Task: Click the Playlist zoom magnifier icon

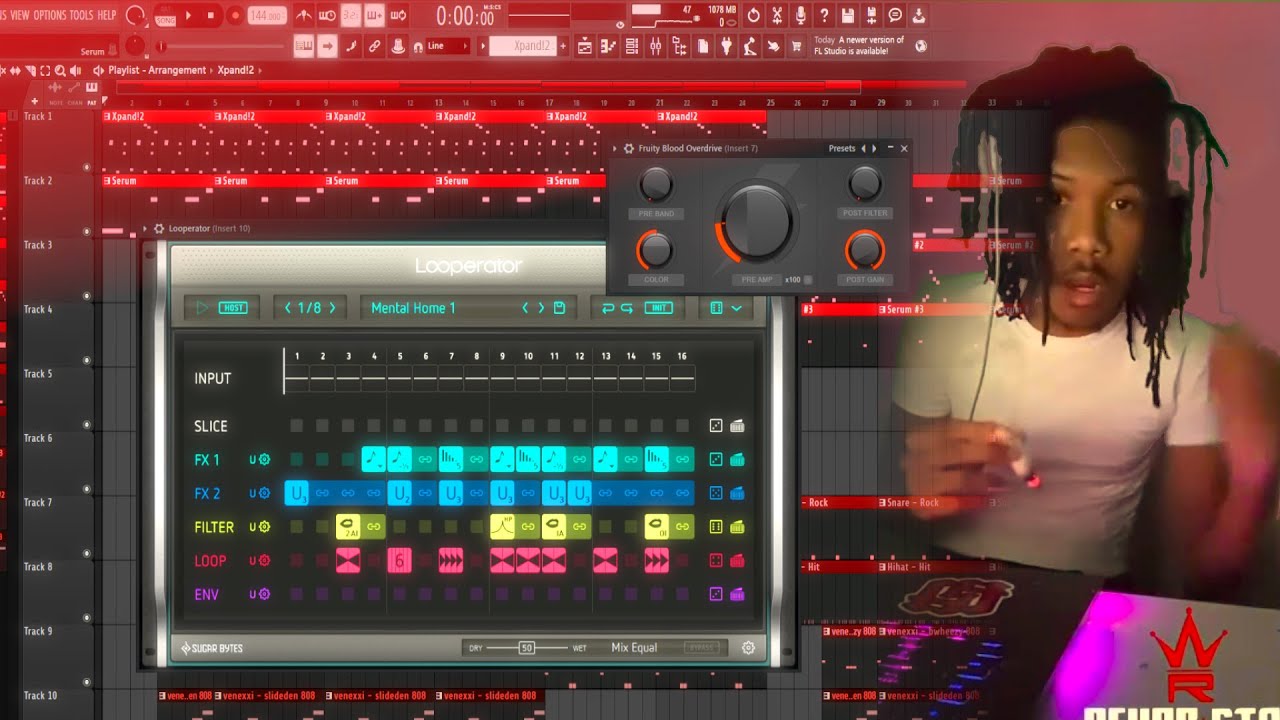Action: [x=61, y=70]
